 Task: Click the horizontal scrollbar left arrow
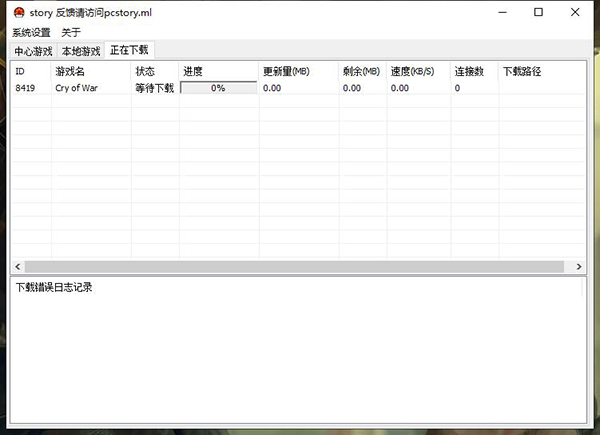click(x=18, y=267)
